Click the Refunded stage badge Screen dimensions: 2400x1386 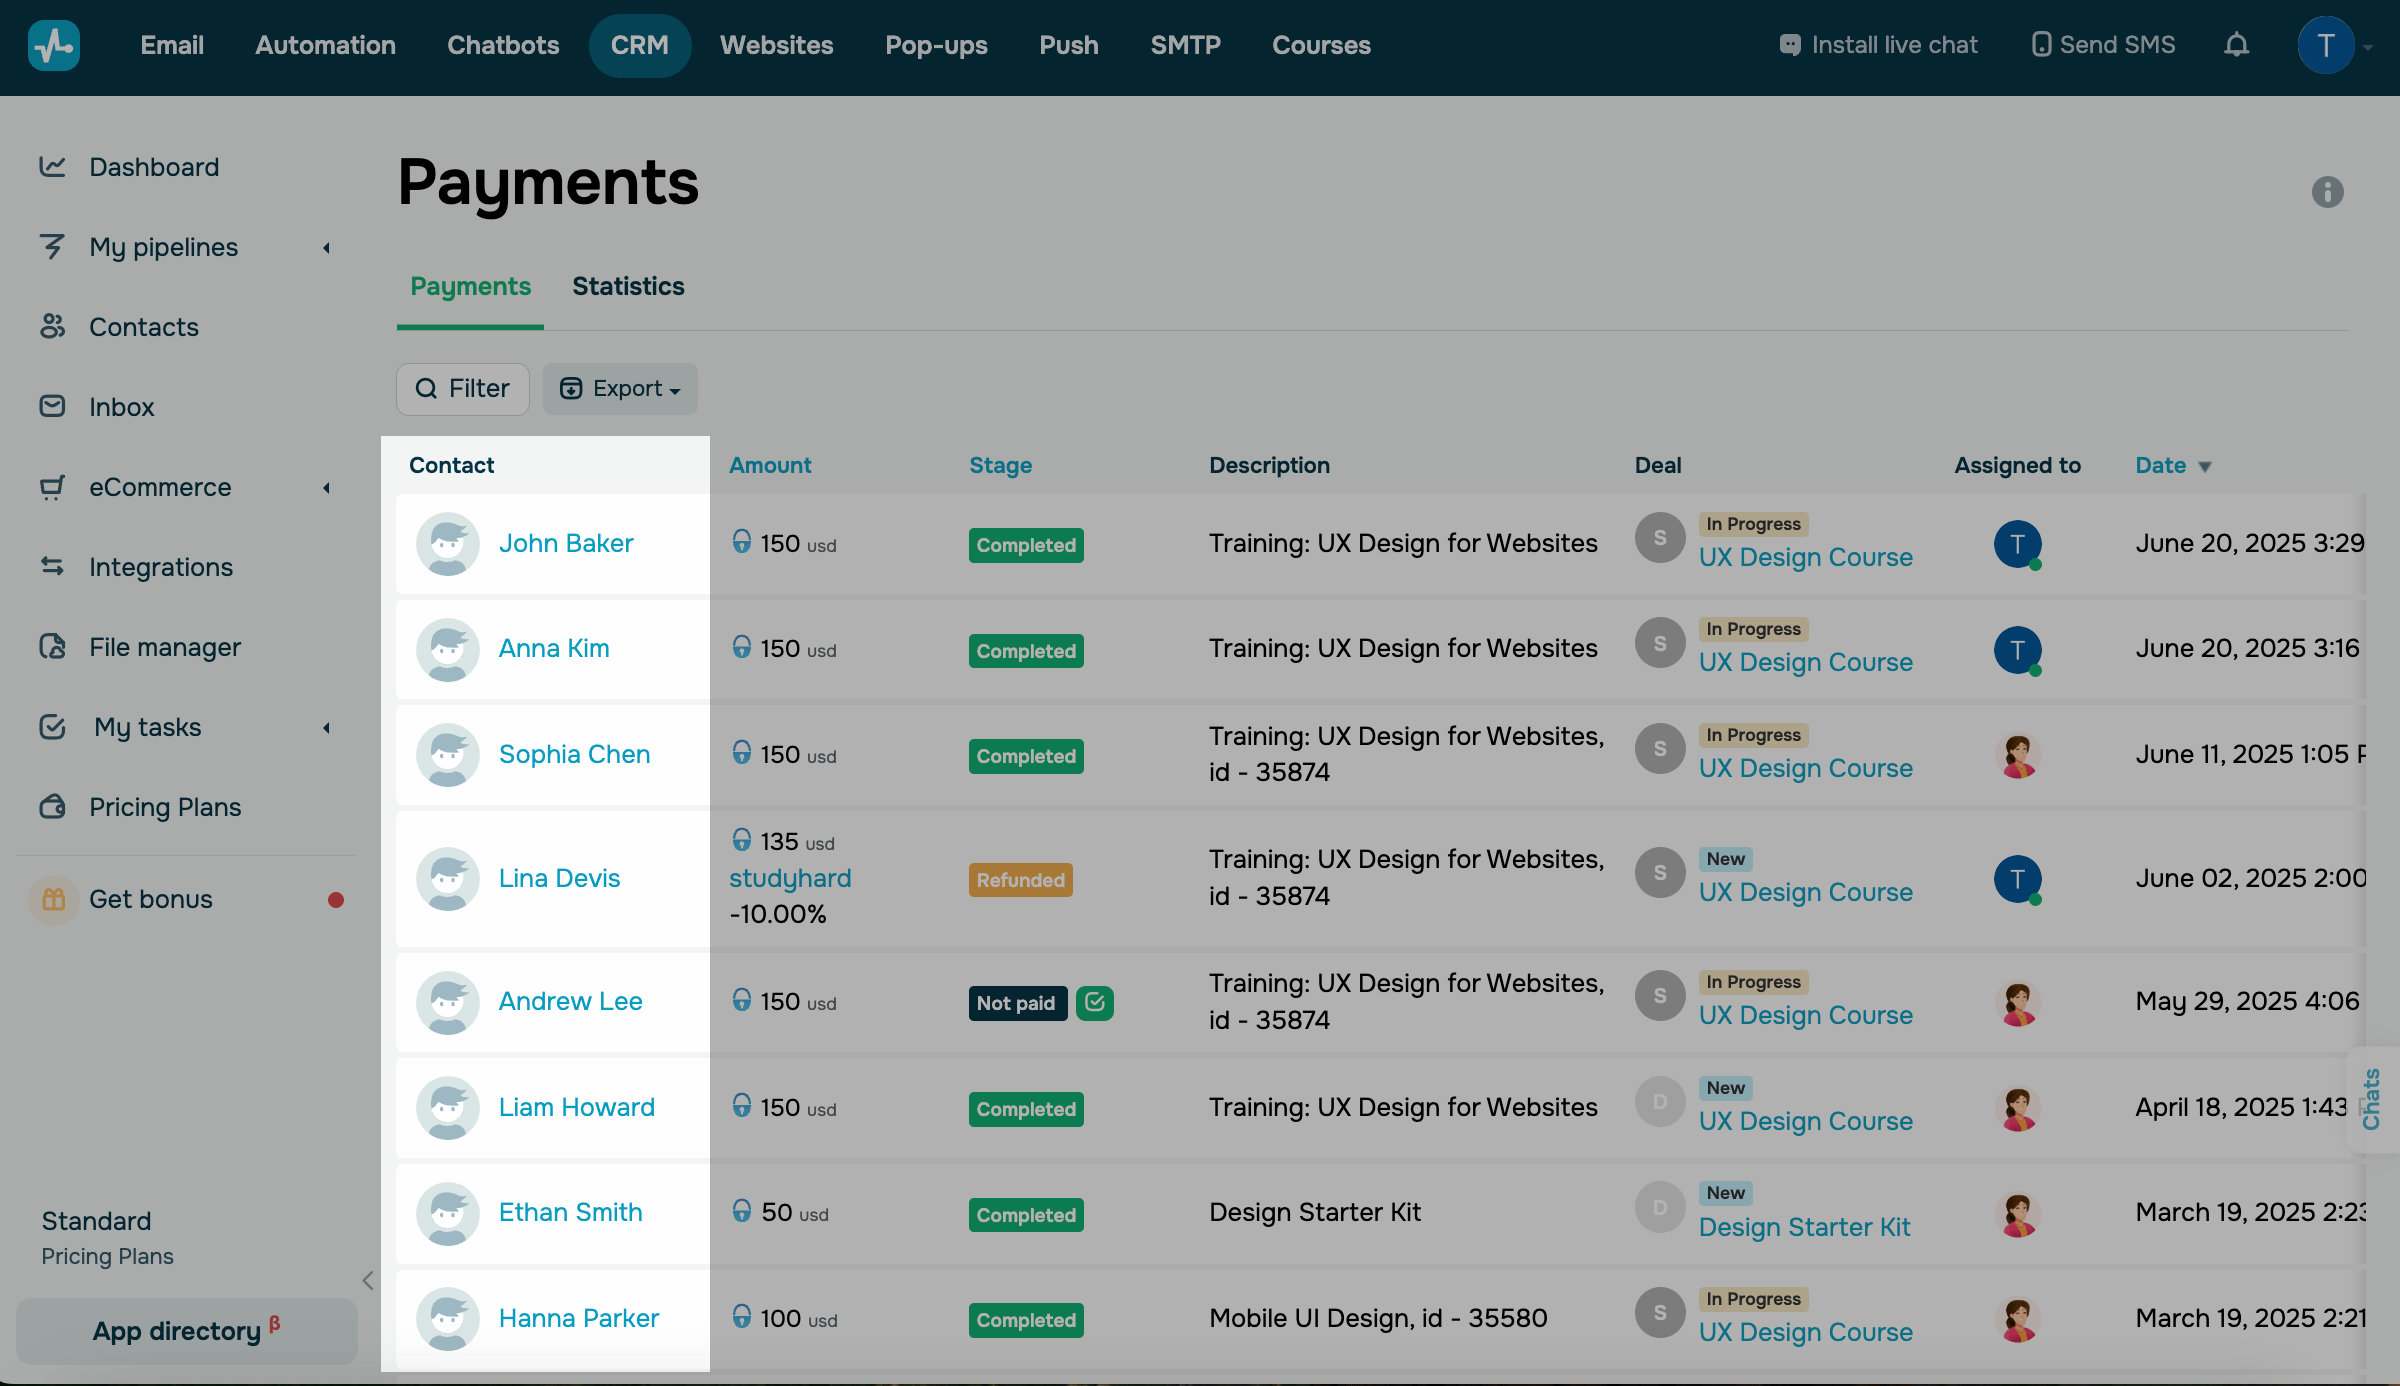point(1020,880)
